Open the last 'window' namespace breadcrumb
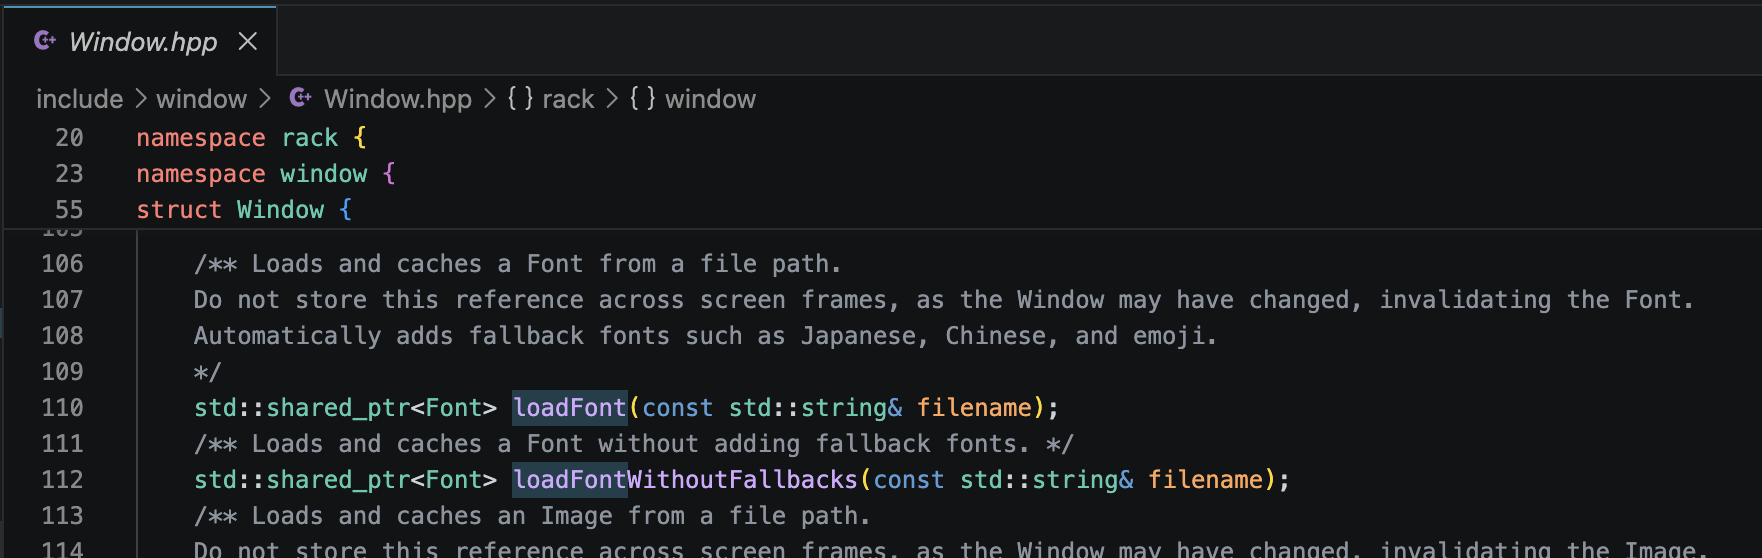1762x558 pixels. (710, 99)
